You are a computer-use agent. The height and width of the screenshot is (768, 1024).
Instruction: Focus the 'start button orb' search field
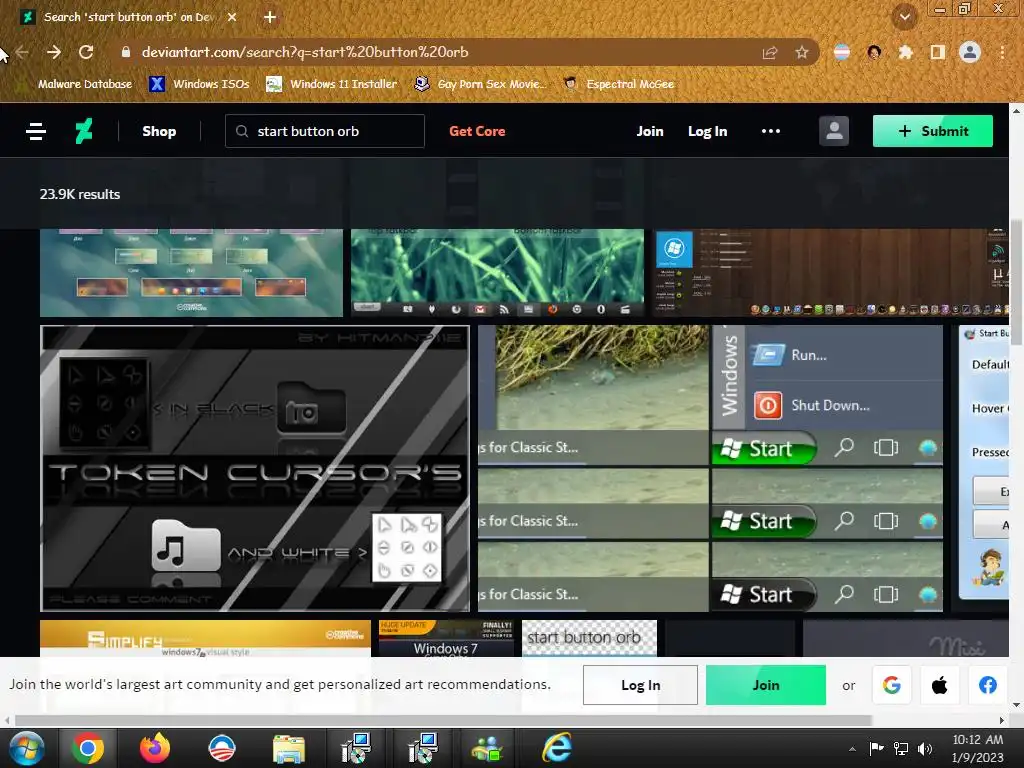pos(325,131)
